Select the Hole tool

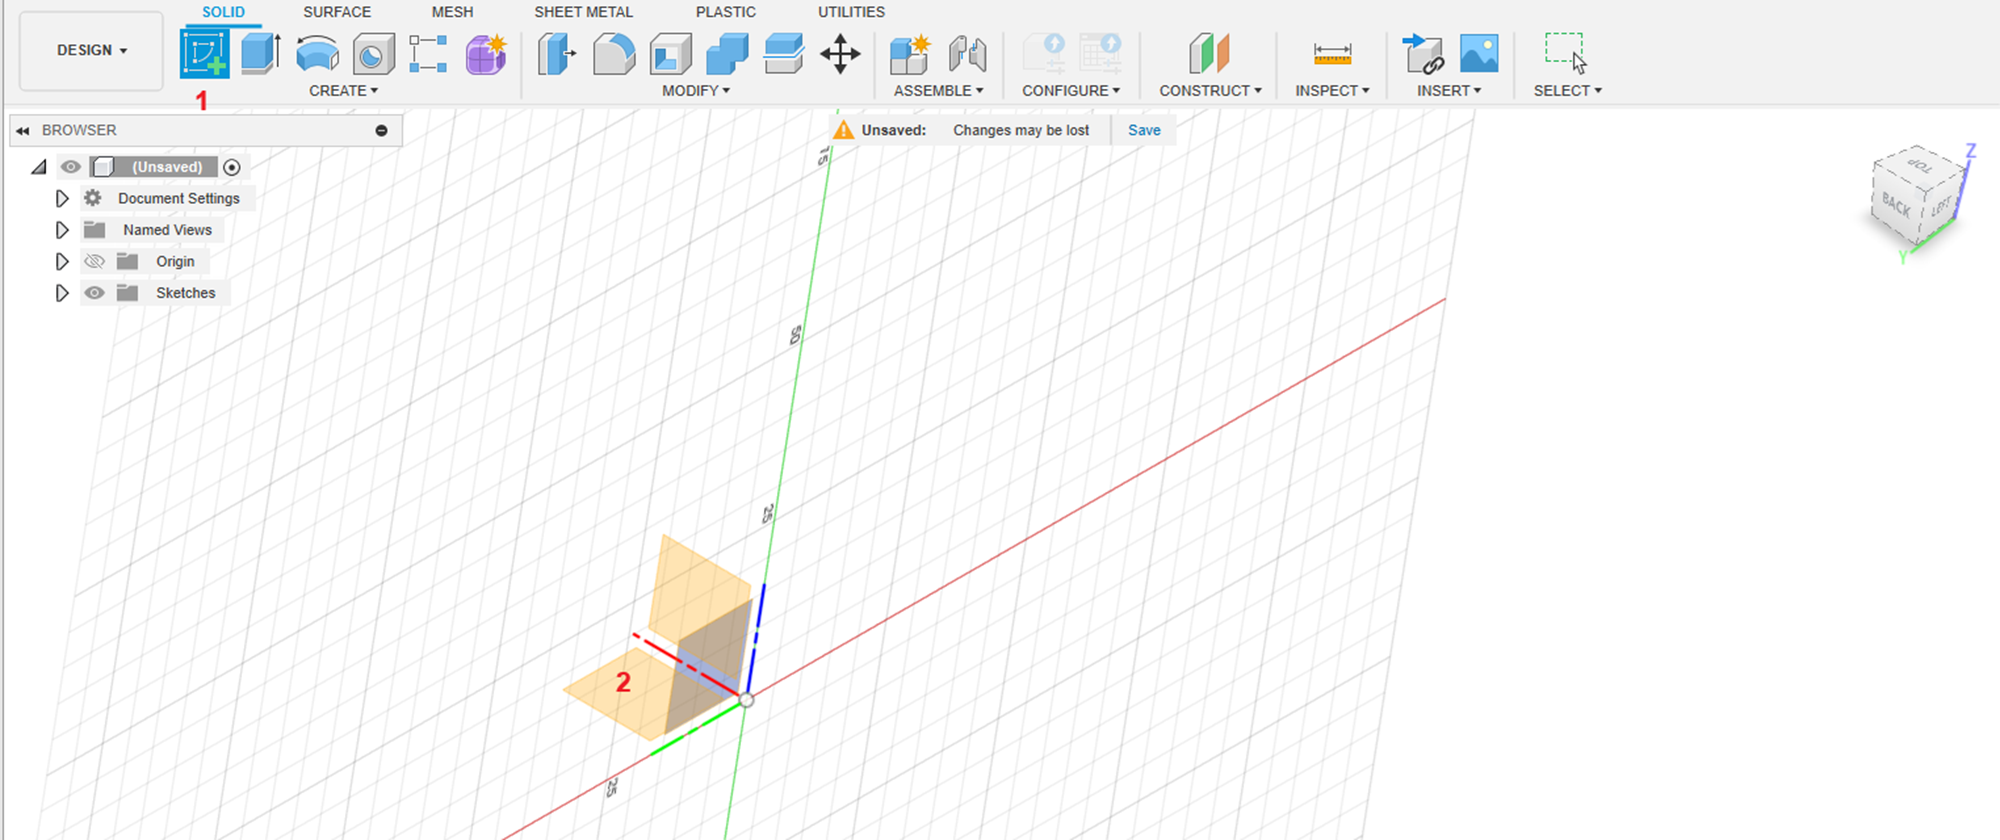[x=373, y=54]
